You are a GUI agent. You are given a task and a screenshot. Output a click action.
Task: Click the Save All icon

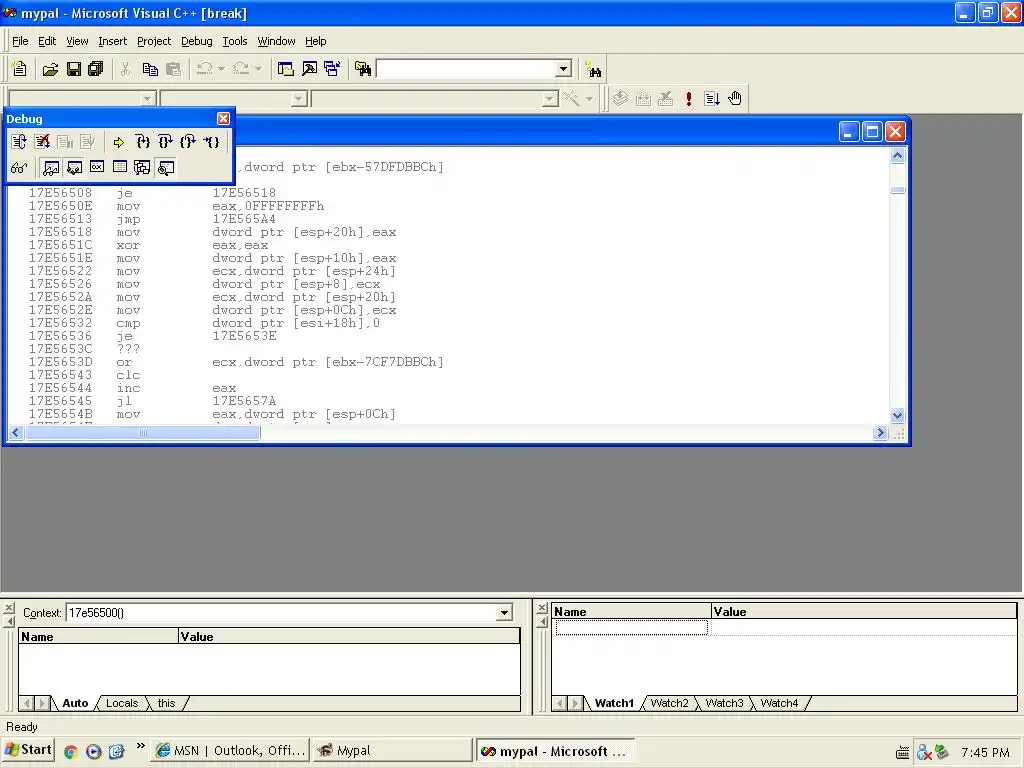click(96, 69)
